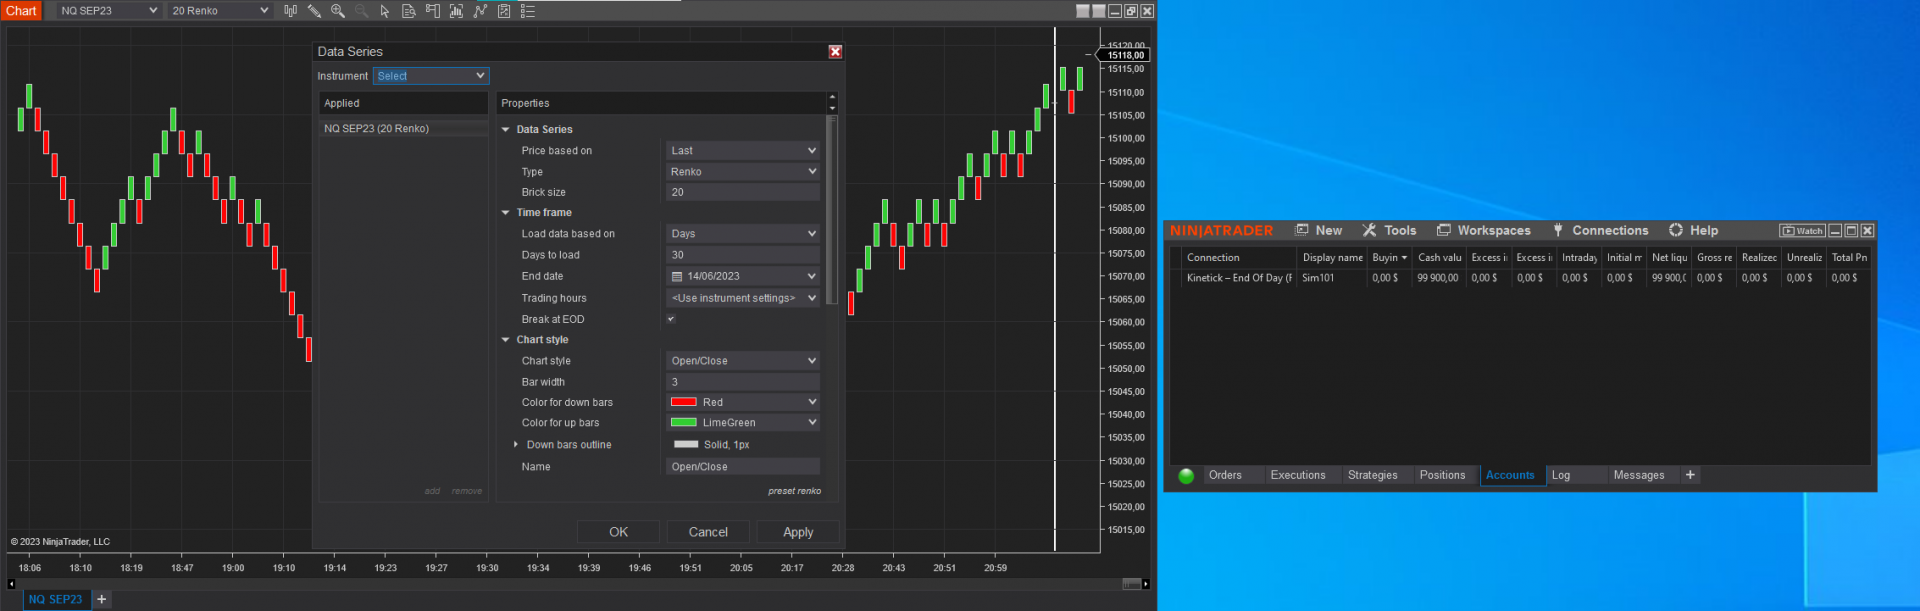Open the chart properties list icon
Screen dimensions: 1920x611
tap(528, 11)
